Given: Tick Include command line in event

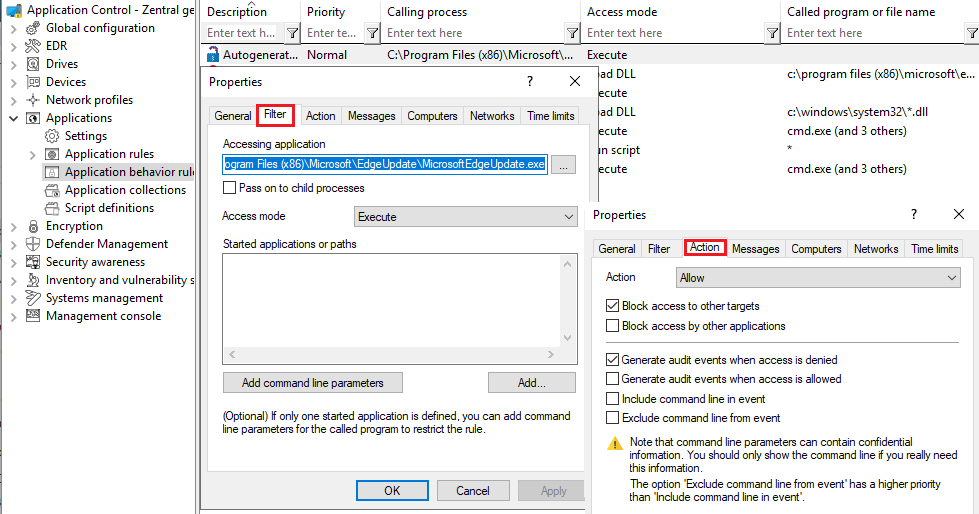Looking at the screenshot, I should click(613, 399).
